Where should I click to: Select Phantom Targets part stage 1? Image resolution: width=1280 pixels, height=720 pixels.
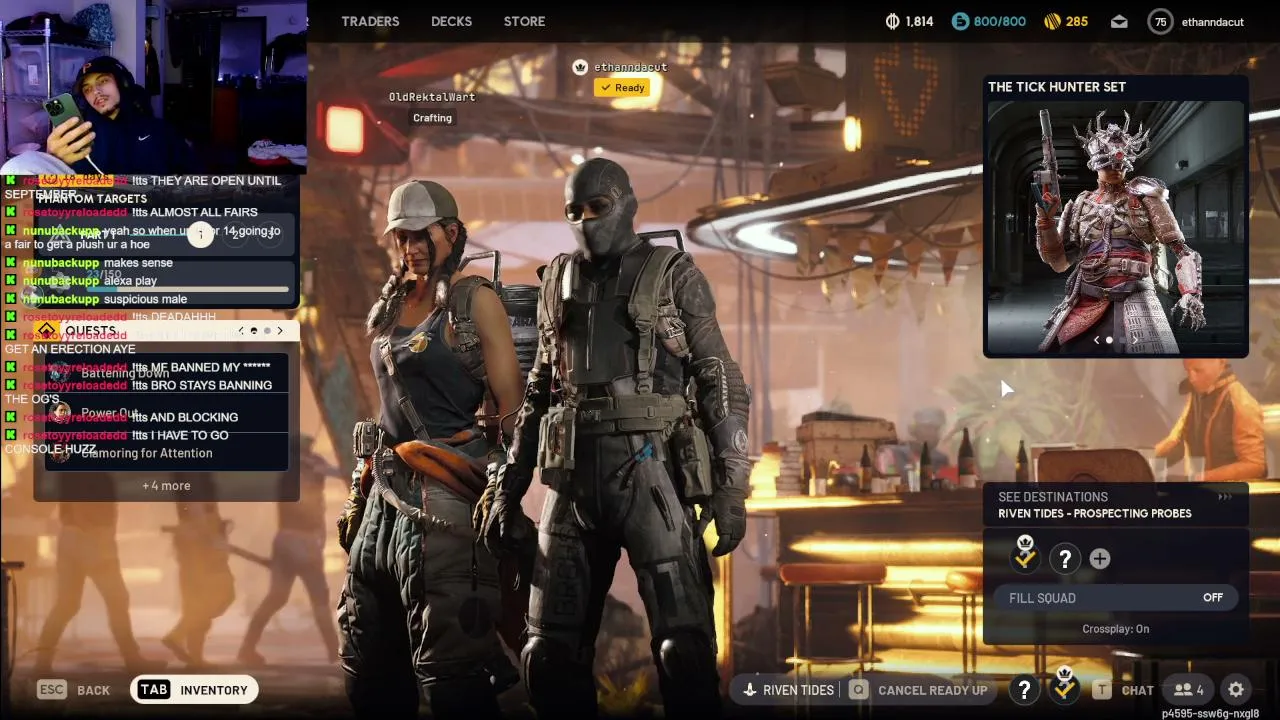pyautogui.click(x=201, y=234)
